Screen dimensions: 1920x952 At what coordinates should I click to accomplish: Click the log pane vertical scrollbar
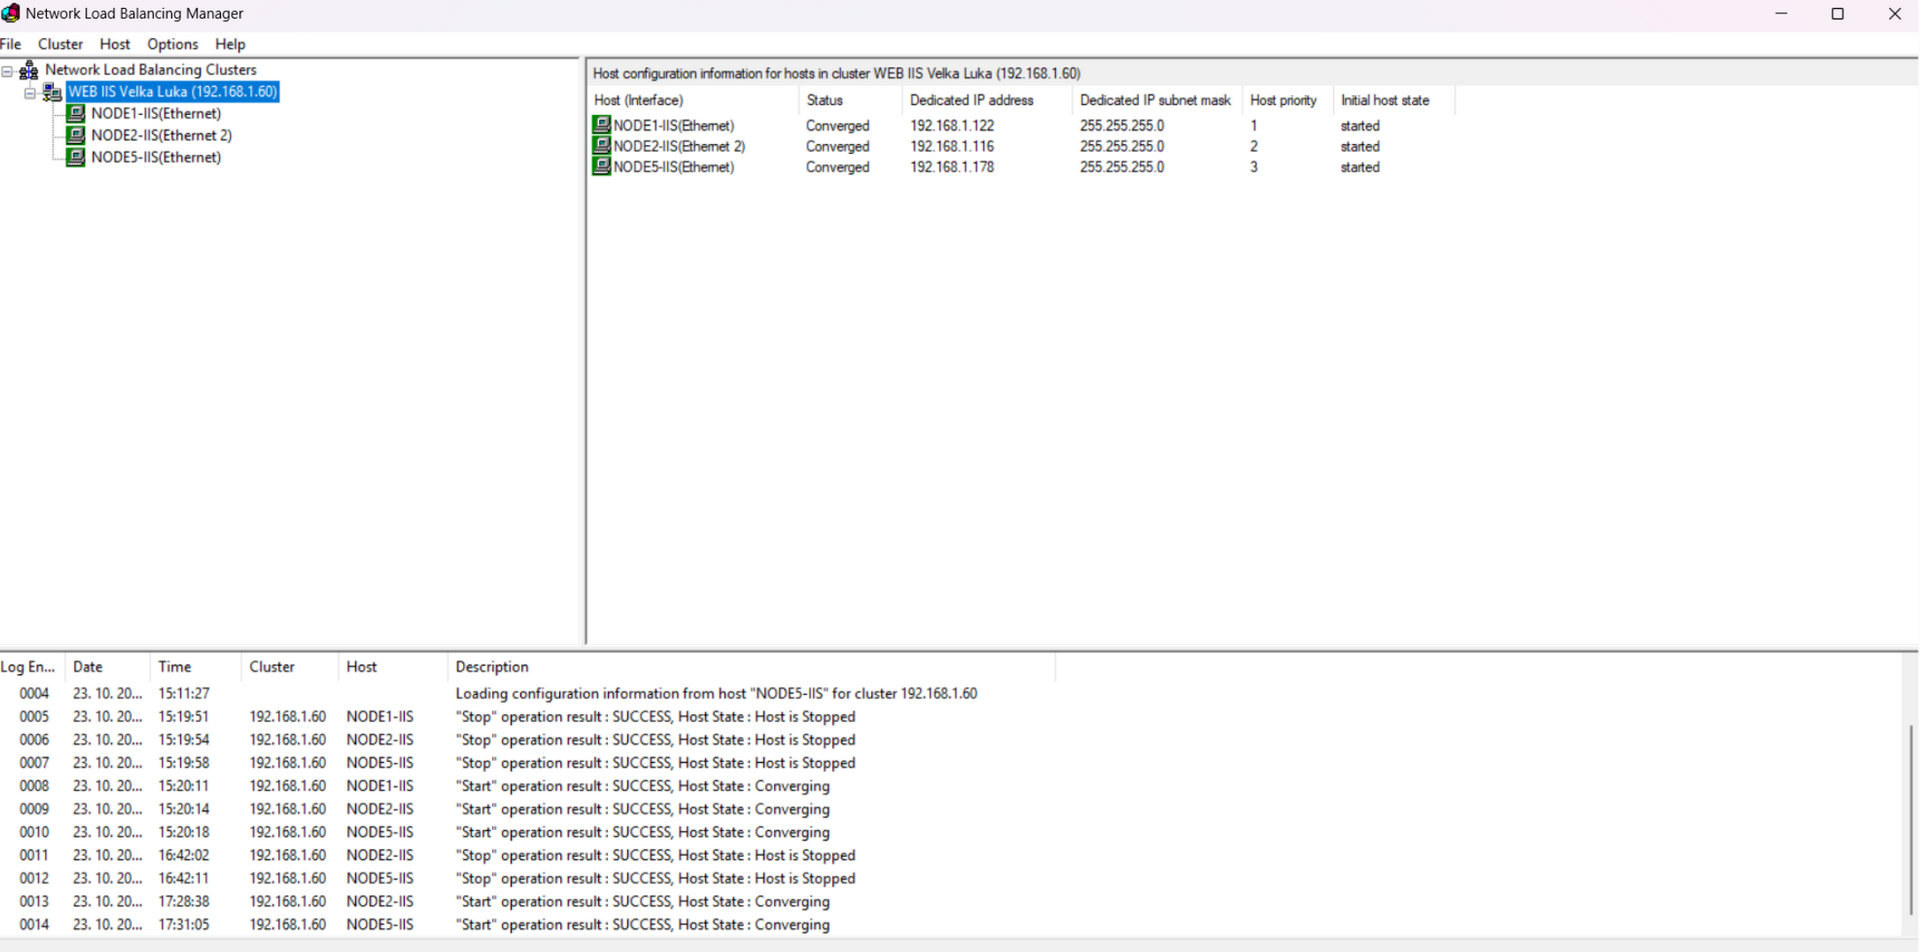[1910, 820]
